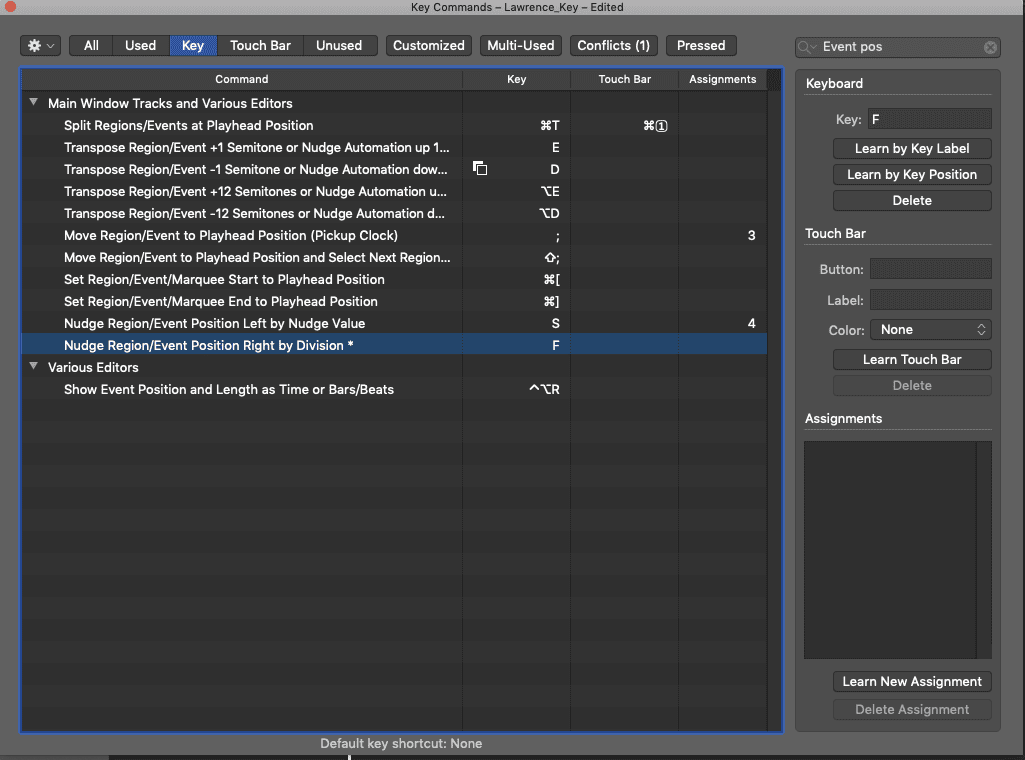This screenshot has width=1025, height=760.
Task: Select Move Region/Event and Select Next Region row
Action: [394, 257]
